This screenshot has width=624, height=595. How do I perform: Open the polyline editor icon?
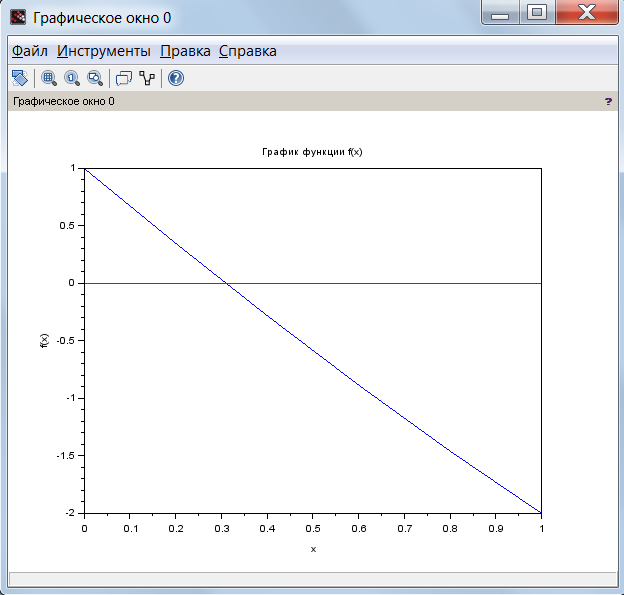[147, 78]
